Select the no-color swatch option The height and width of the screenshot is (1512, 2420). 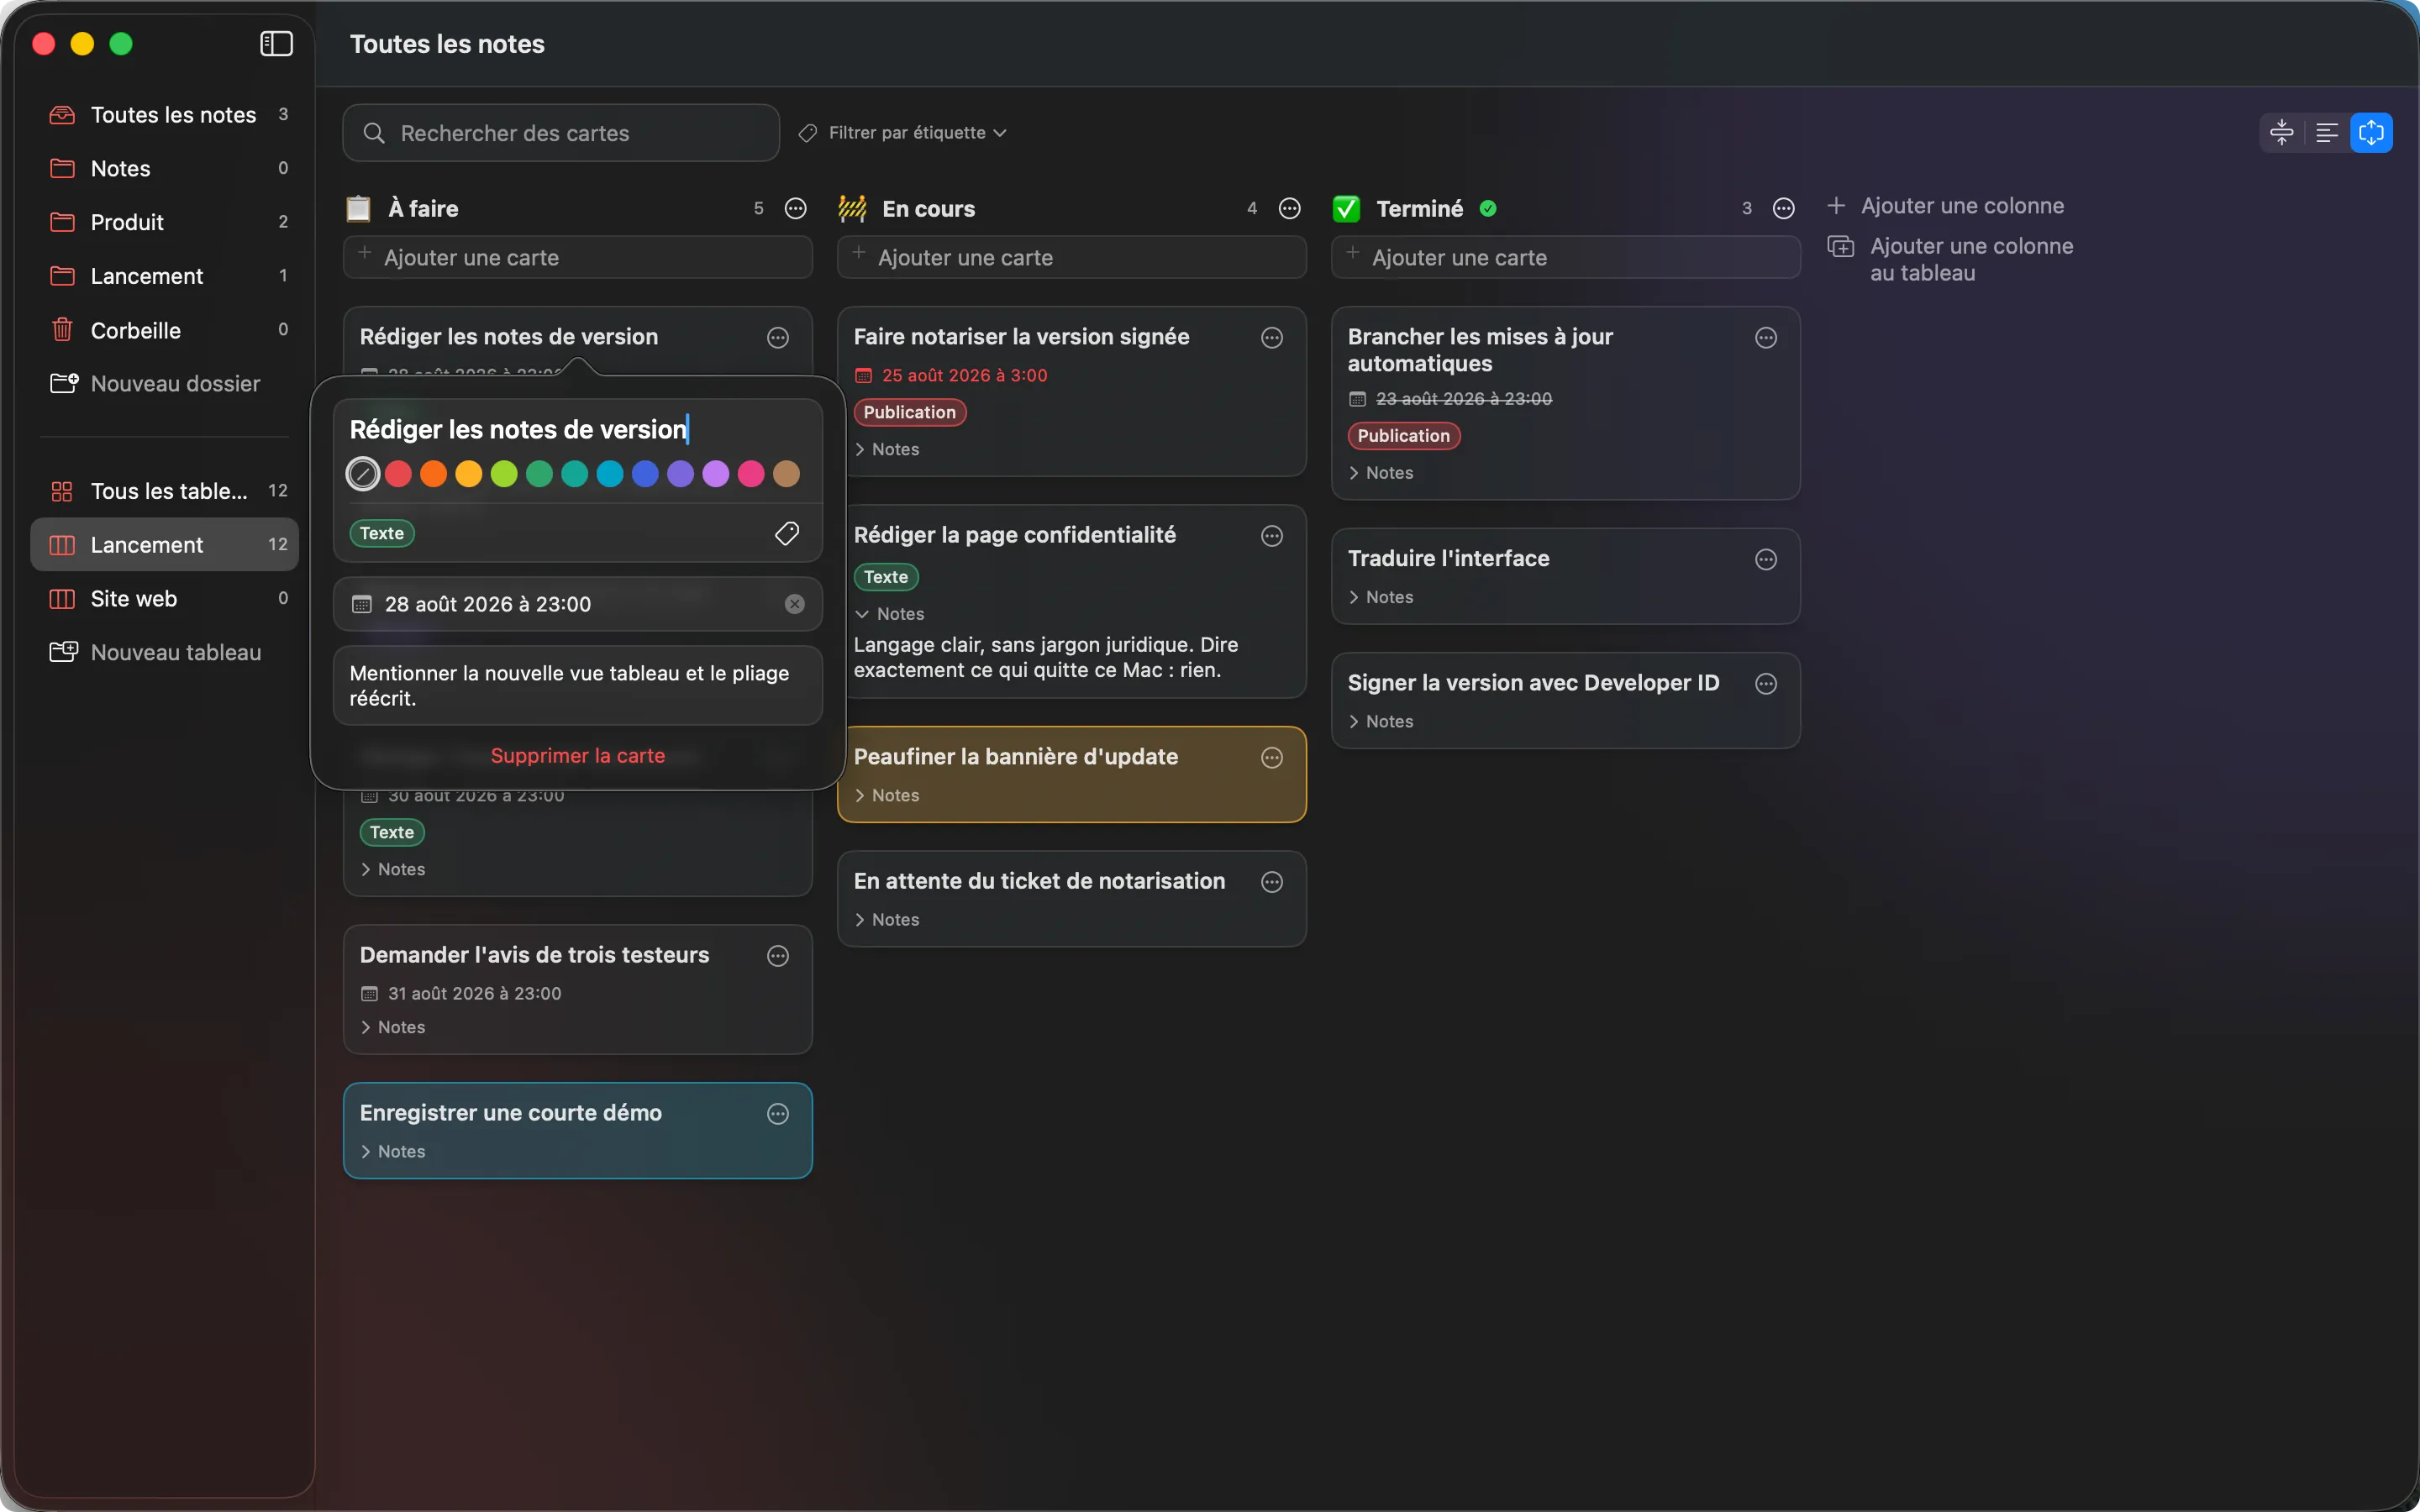click(363, 474)
